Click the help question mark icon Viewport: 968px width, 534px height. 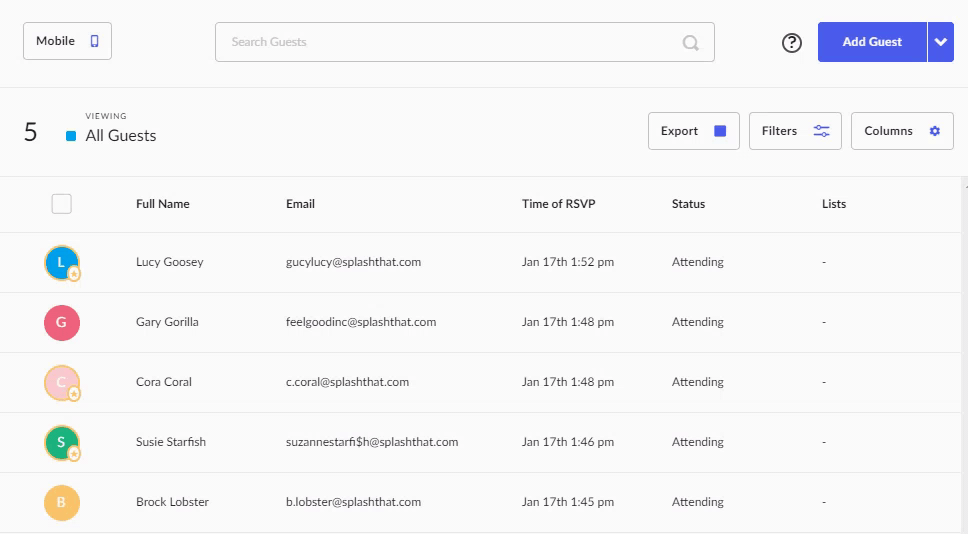pos(791,43)
